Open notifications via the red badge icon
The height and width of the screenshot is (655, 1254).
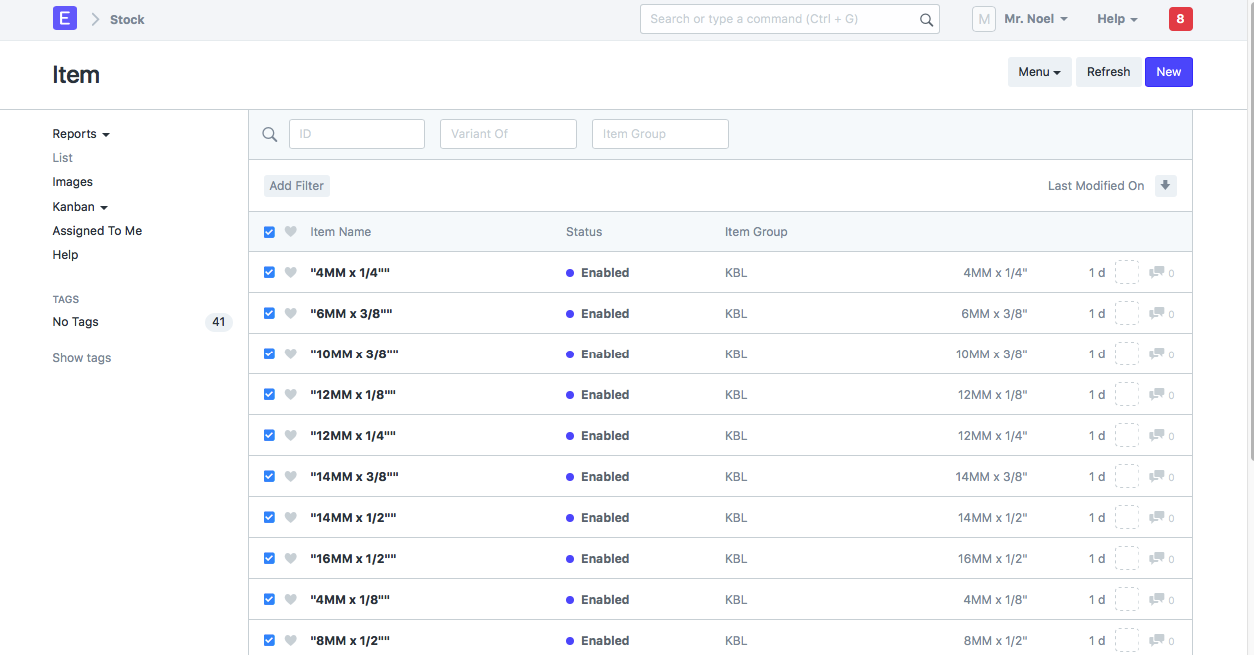1180,18
